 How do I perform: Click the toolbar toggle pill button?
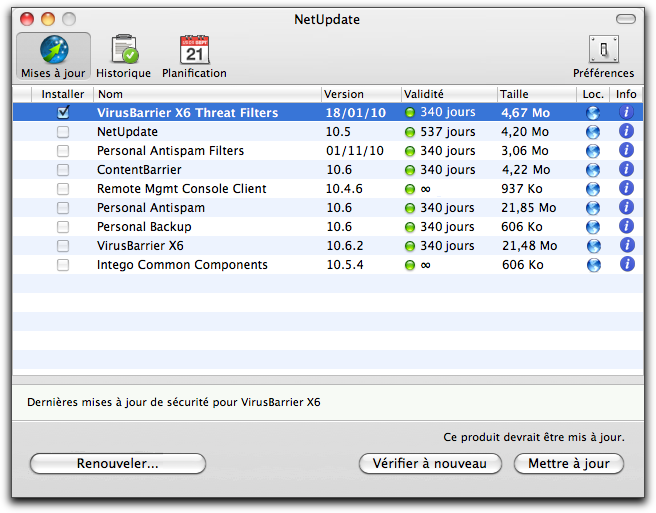coord(625,19)
